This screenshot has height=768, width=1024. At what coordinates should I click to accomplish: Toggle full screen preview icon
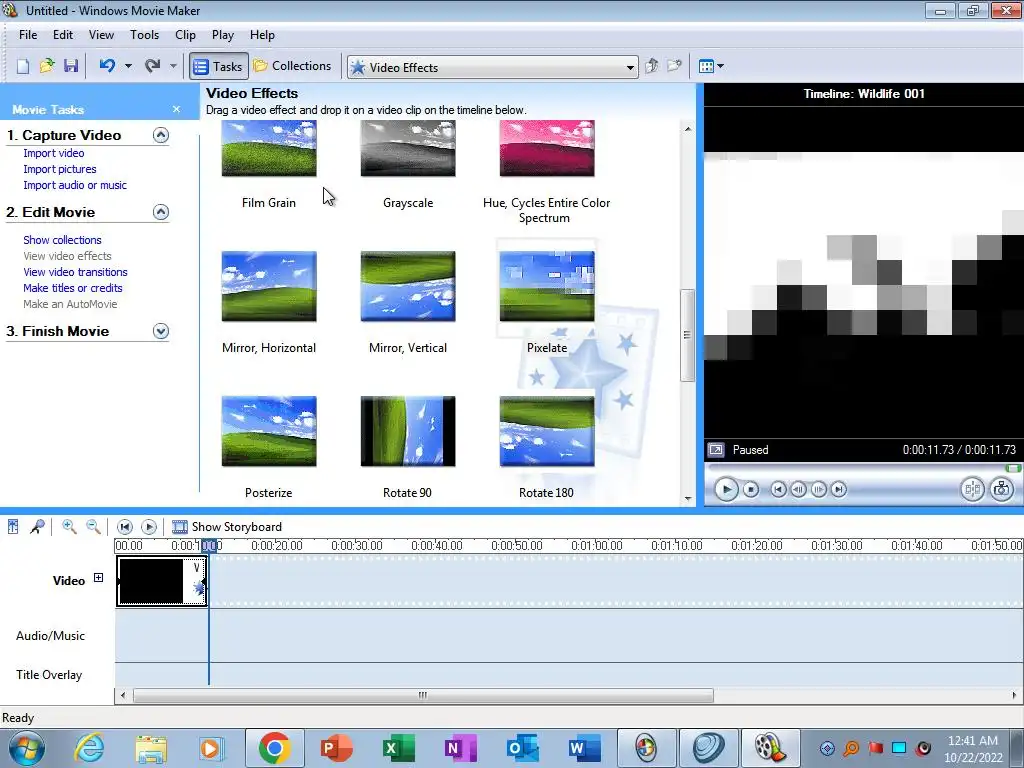tap(716, 449)
